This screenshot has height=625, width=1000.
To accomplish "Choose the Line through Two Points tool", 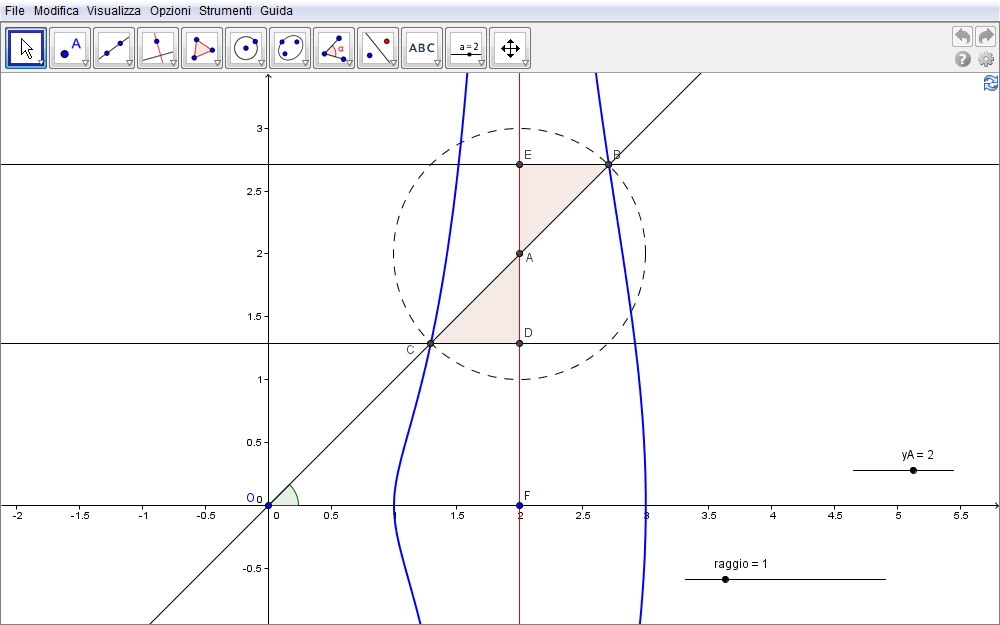I will coord(114,48).
